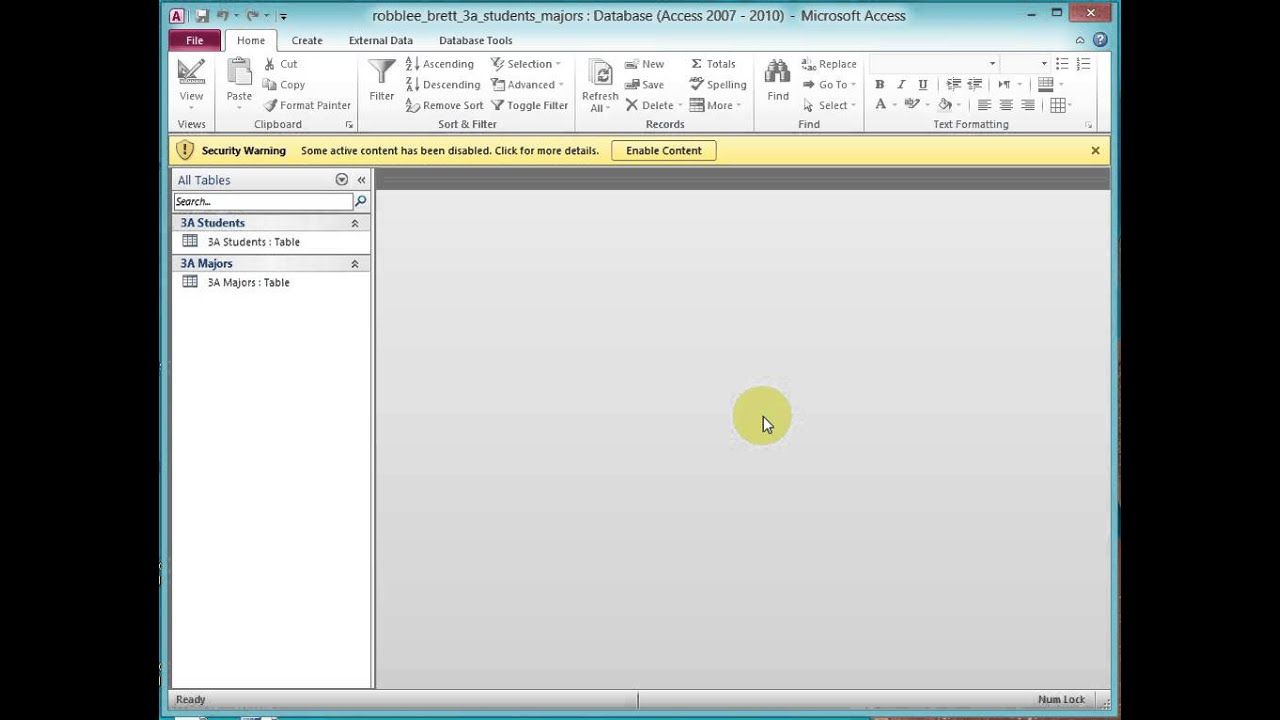Toggle center text alignment
The height and width of the screenshot is (720, 1280).
pos(1006,105)
